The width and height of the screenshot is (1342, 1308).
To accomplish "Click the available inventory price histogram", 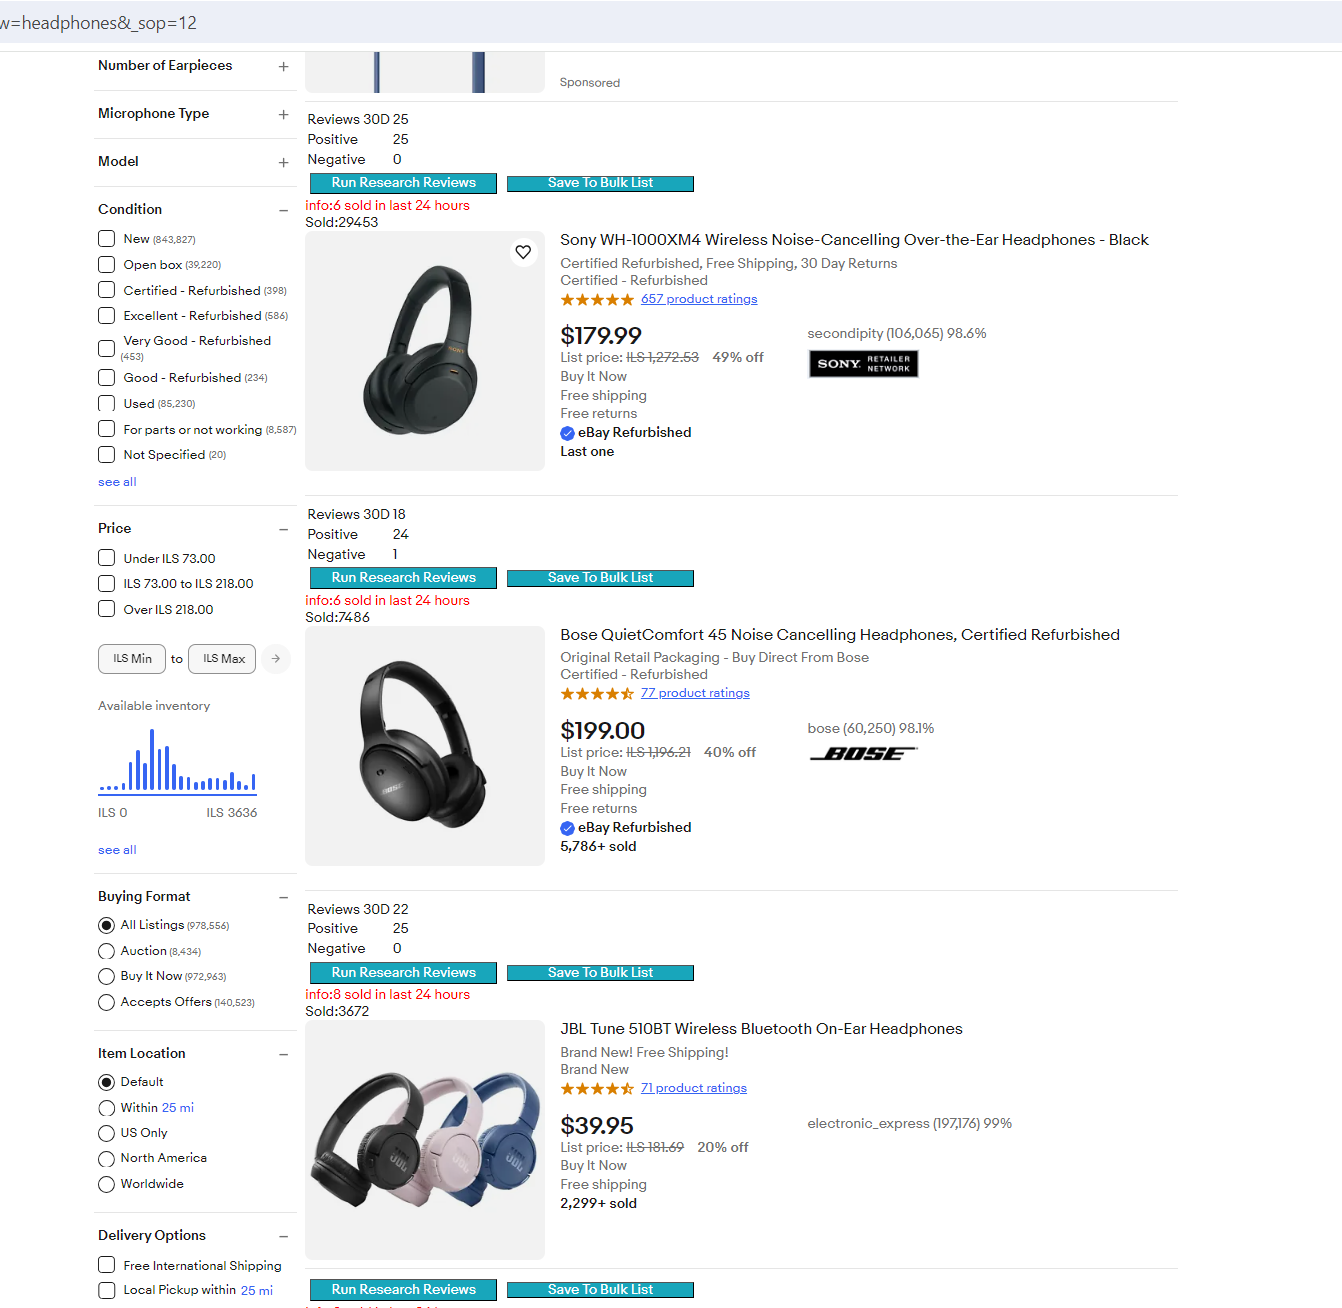I will (x=178, y=761).
